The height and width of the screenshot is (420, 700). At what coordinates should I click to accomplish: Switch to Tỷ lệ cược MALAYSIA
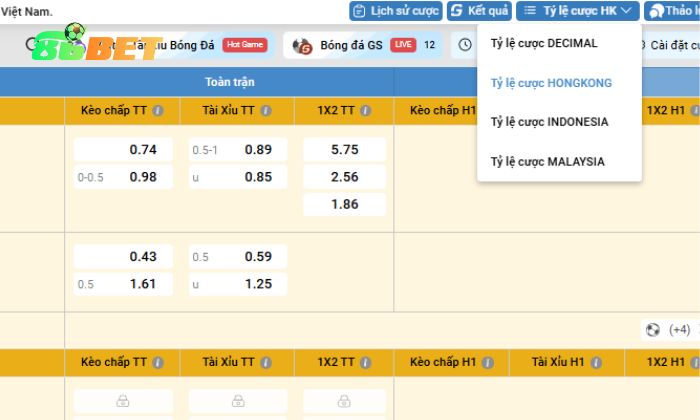coord(547,161)
